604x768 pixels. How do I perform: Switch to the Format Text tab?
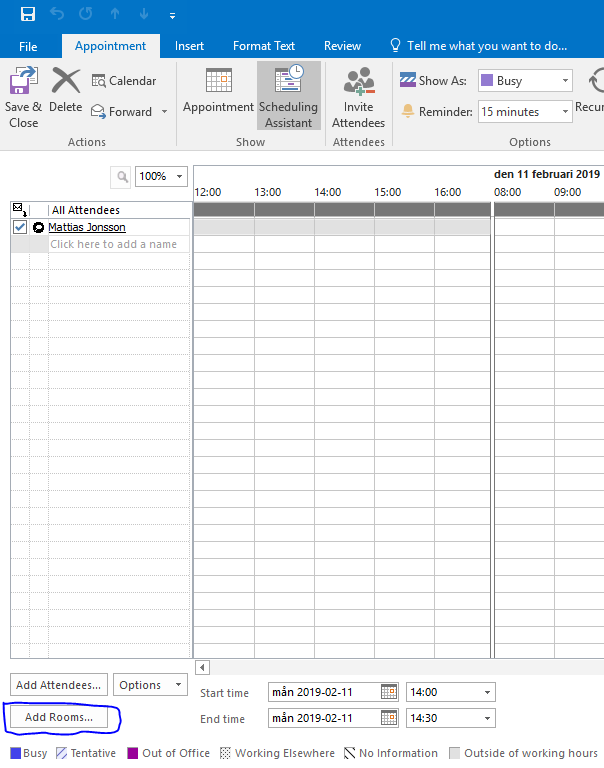click(x=264, y=46)
